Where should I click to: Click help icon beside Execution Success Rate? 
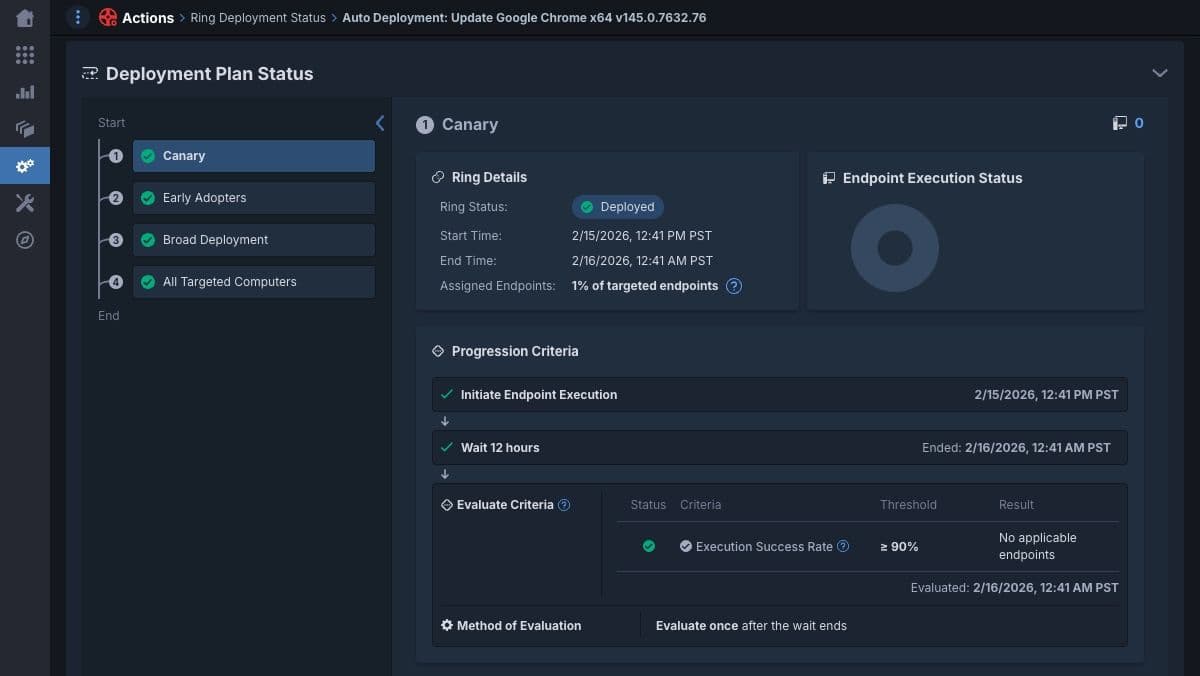[x=843, y=546]
